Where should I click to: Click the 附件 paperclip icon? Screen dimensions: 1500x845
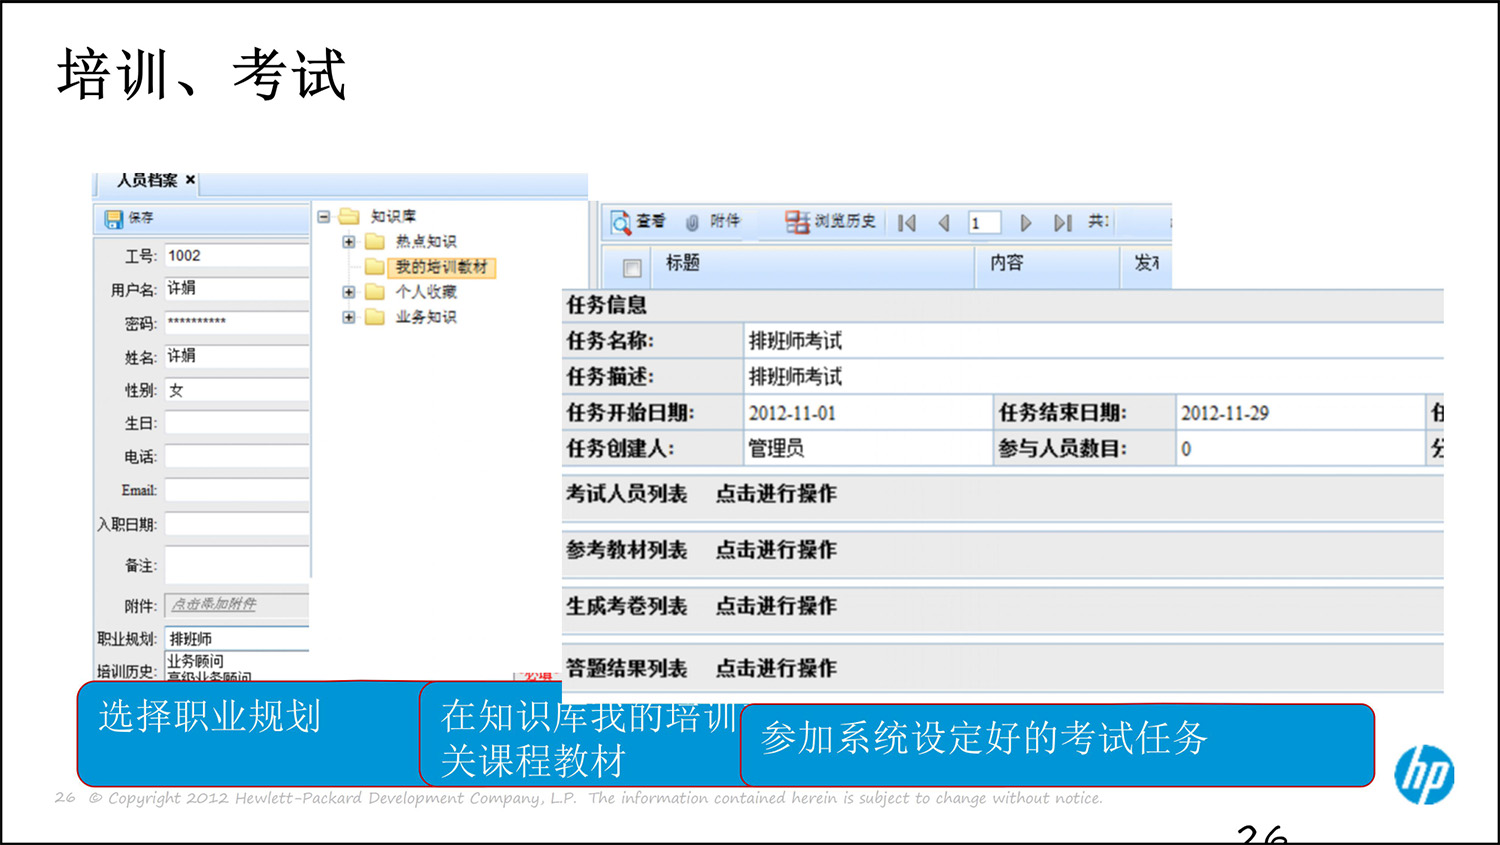692,222
